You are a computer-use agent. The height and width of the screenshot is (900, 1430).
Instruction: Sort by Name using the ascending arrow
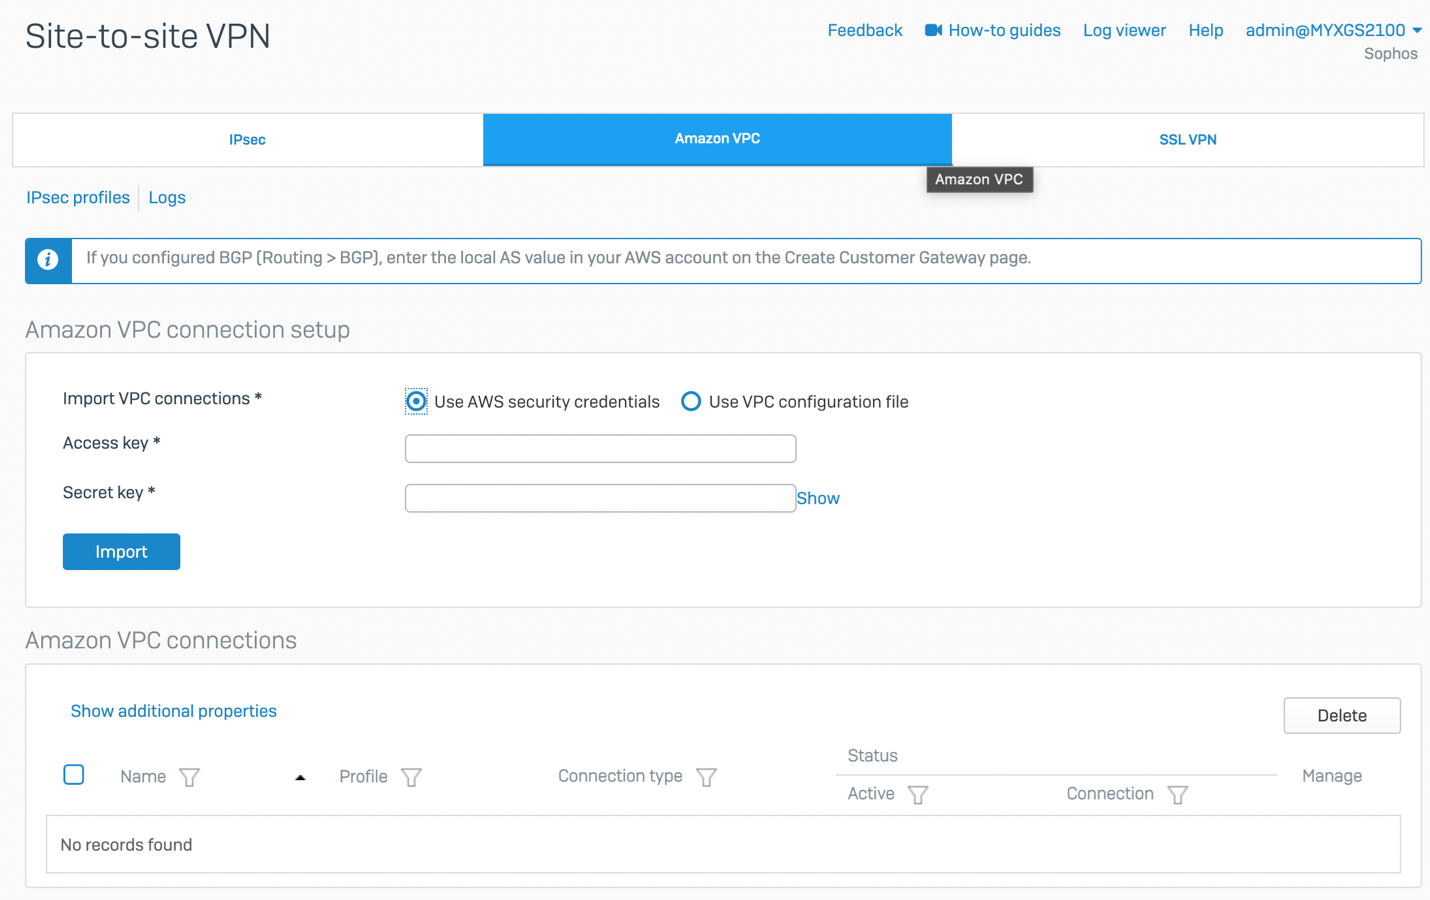[x=300, y=777]
